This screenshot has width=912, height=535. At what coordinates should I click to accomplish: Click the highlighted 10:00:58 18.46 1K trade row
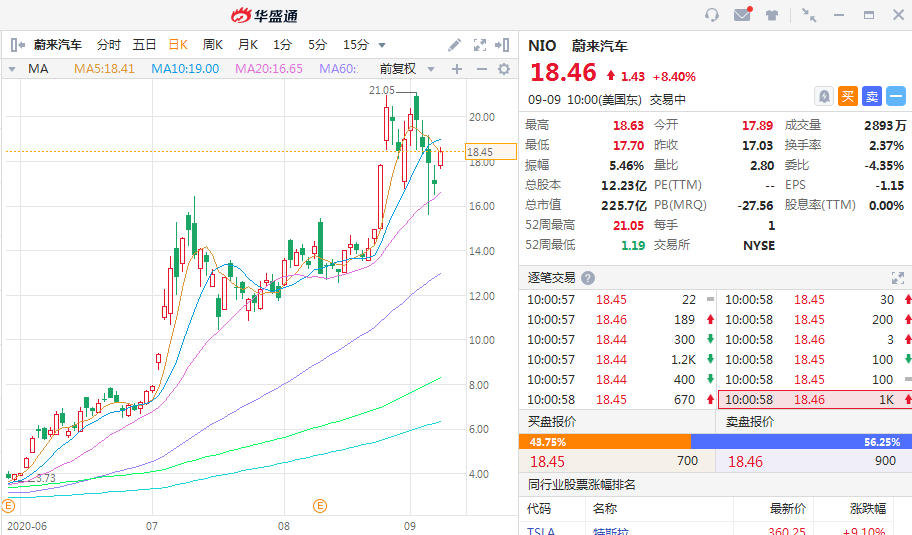pos(815,400)
